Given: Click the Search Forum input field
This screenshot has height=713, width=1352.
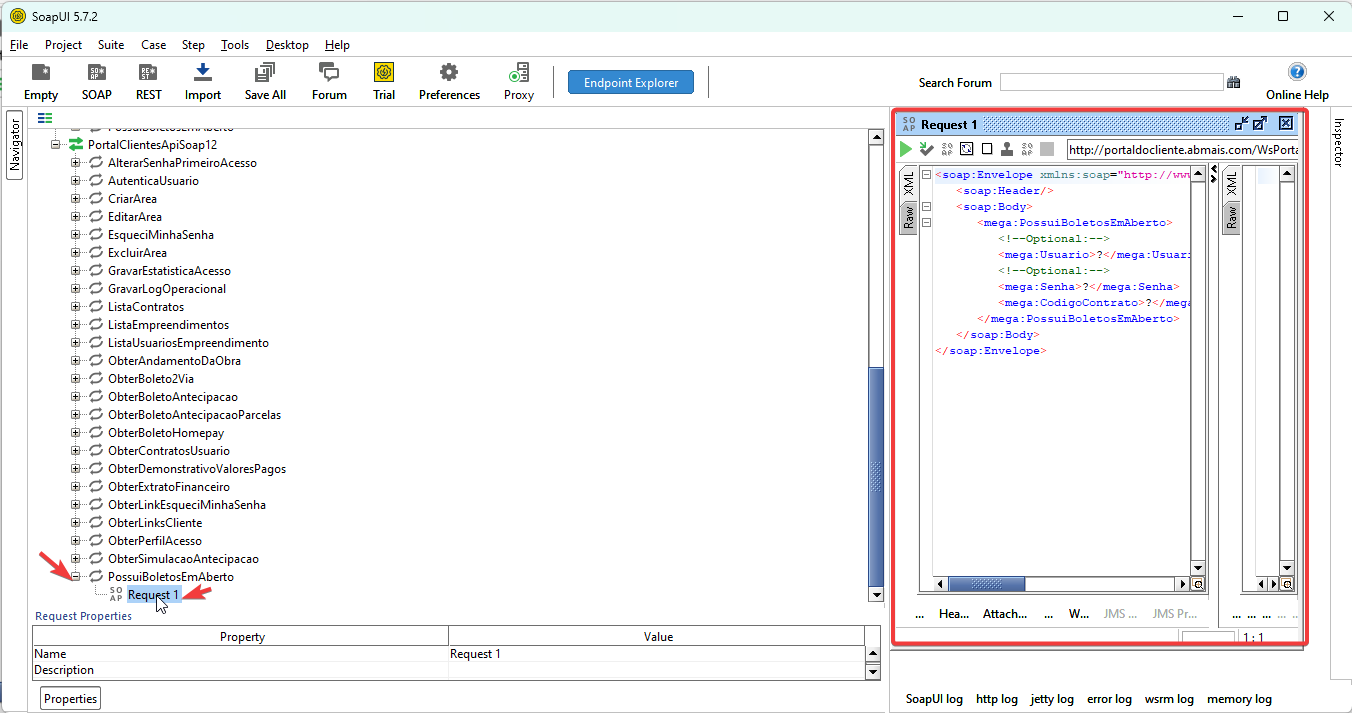Looking at the screenshot, I should pos(1111,82).
